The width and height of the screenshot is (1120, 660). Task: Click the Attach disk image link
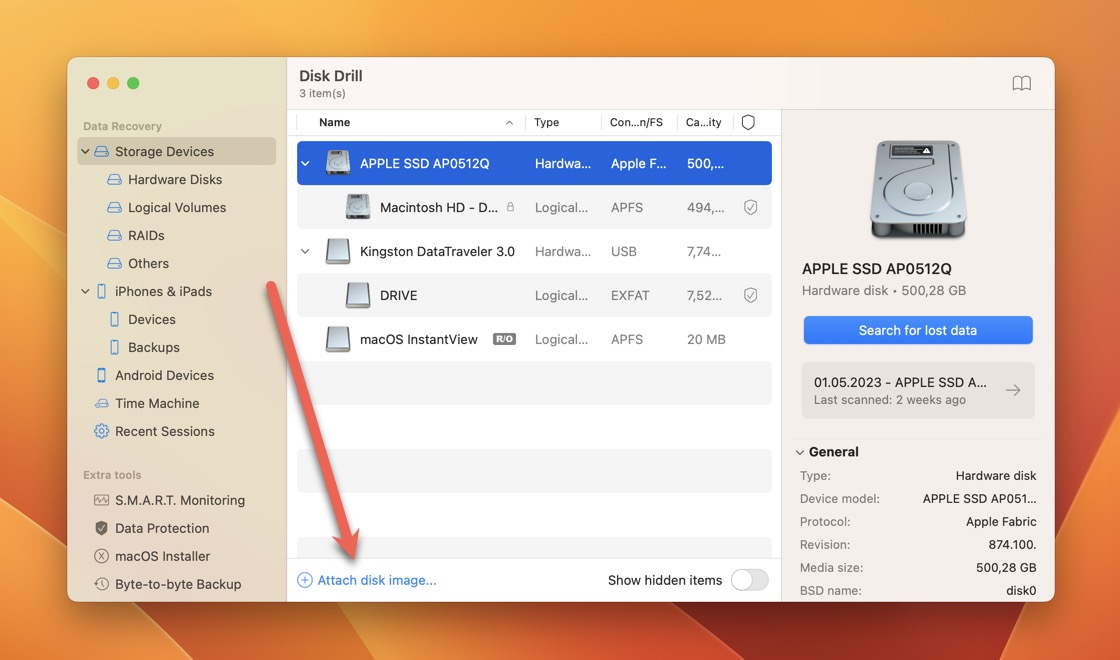pyautogui.click(x=376, y=580)
